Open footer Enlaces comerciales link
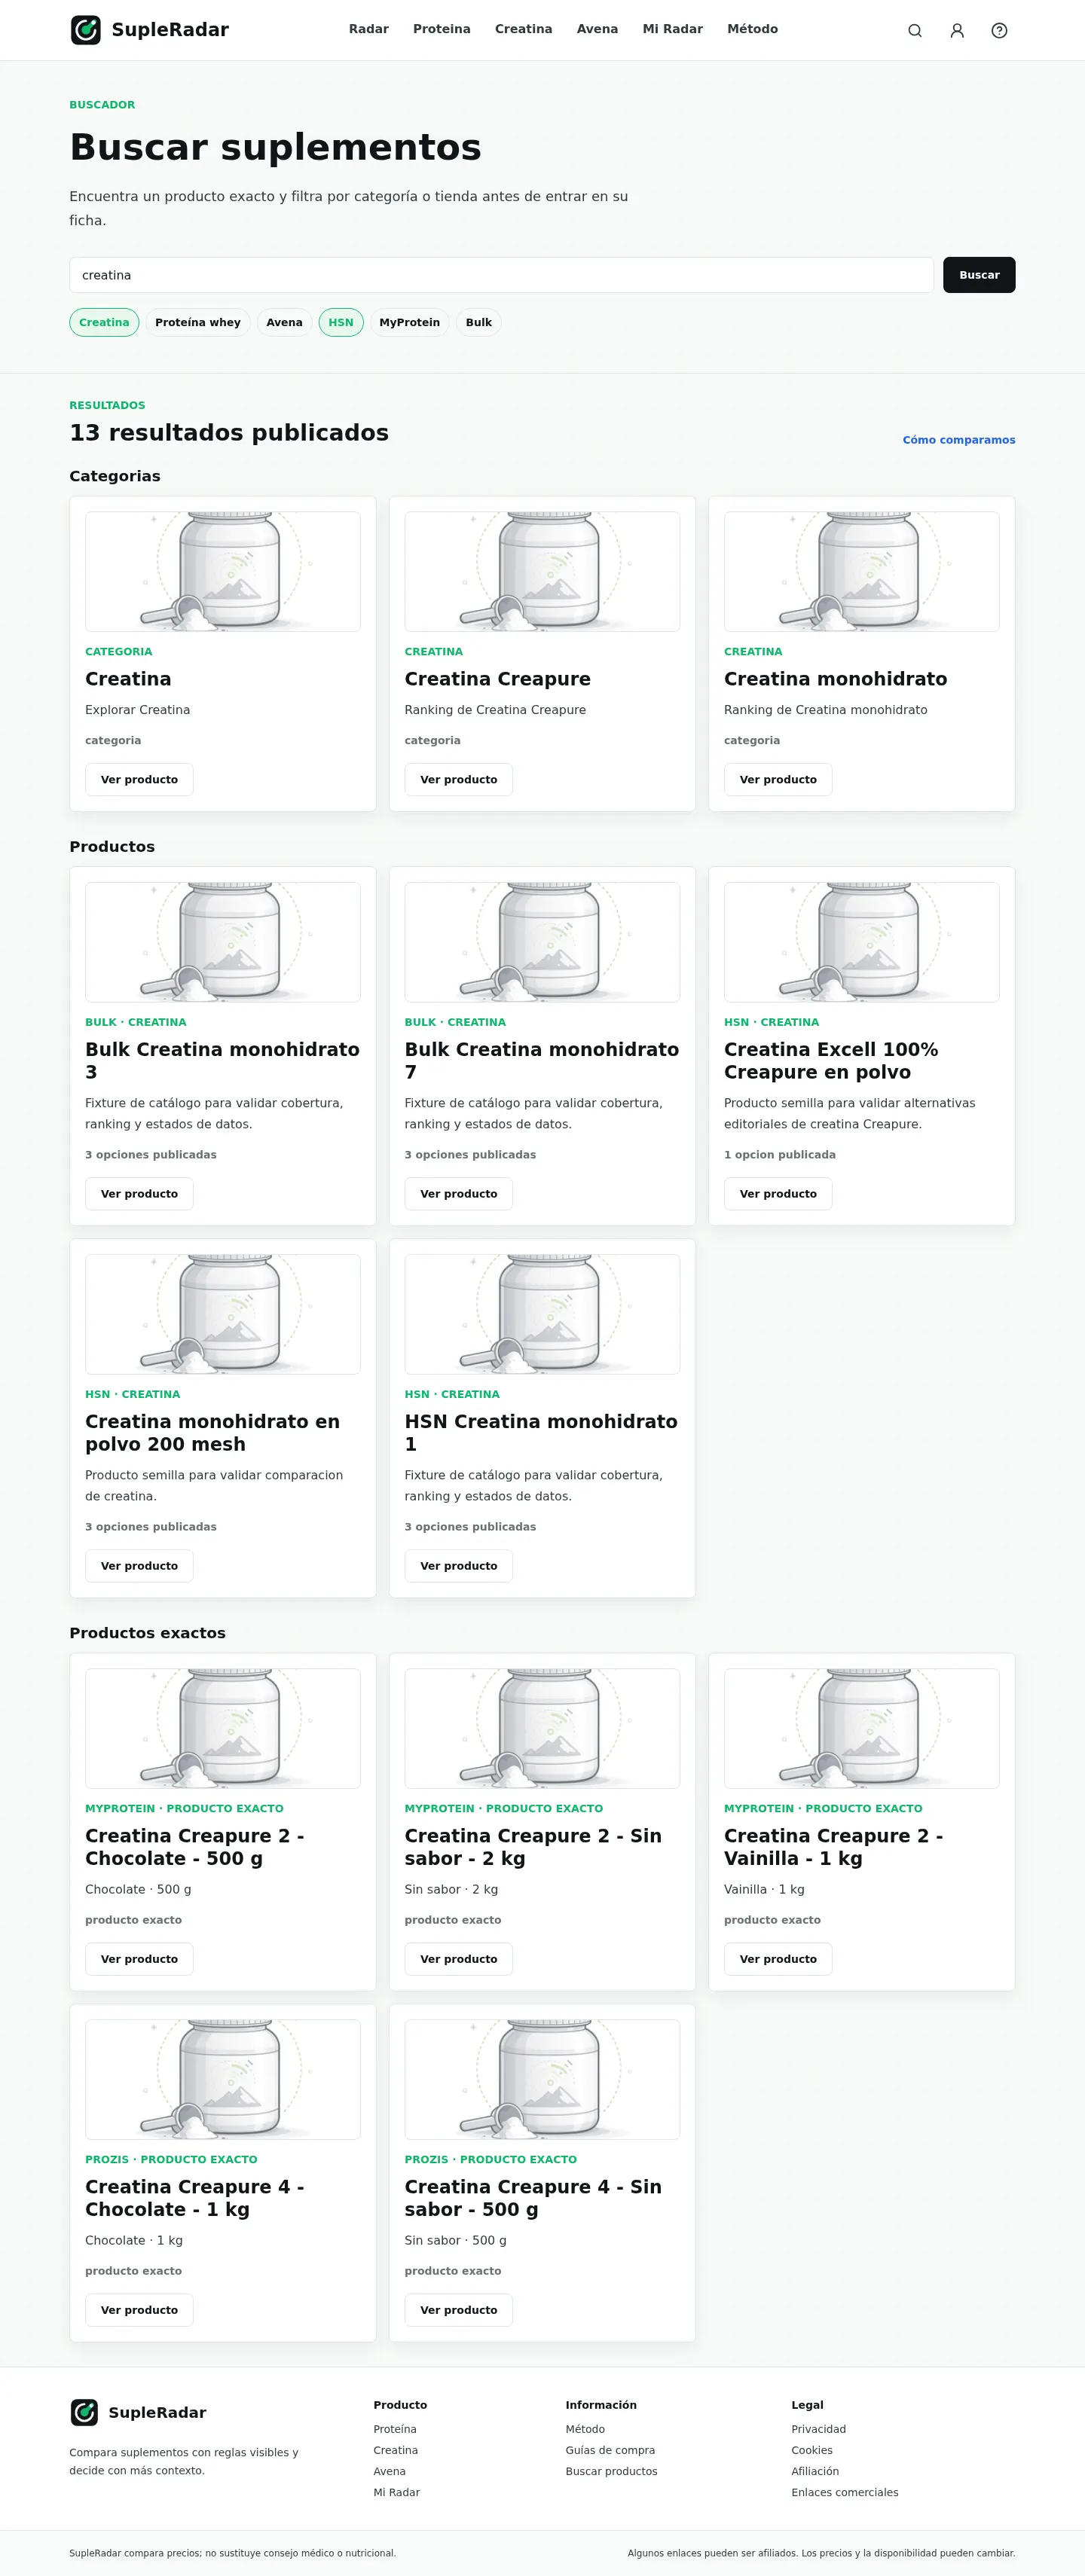Image resolution: width=1085 pixels, height=2576 pixels. 845,2492
